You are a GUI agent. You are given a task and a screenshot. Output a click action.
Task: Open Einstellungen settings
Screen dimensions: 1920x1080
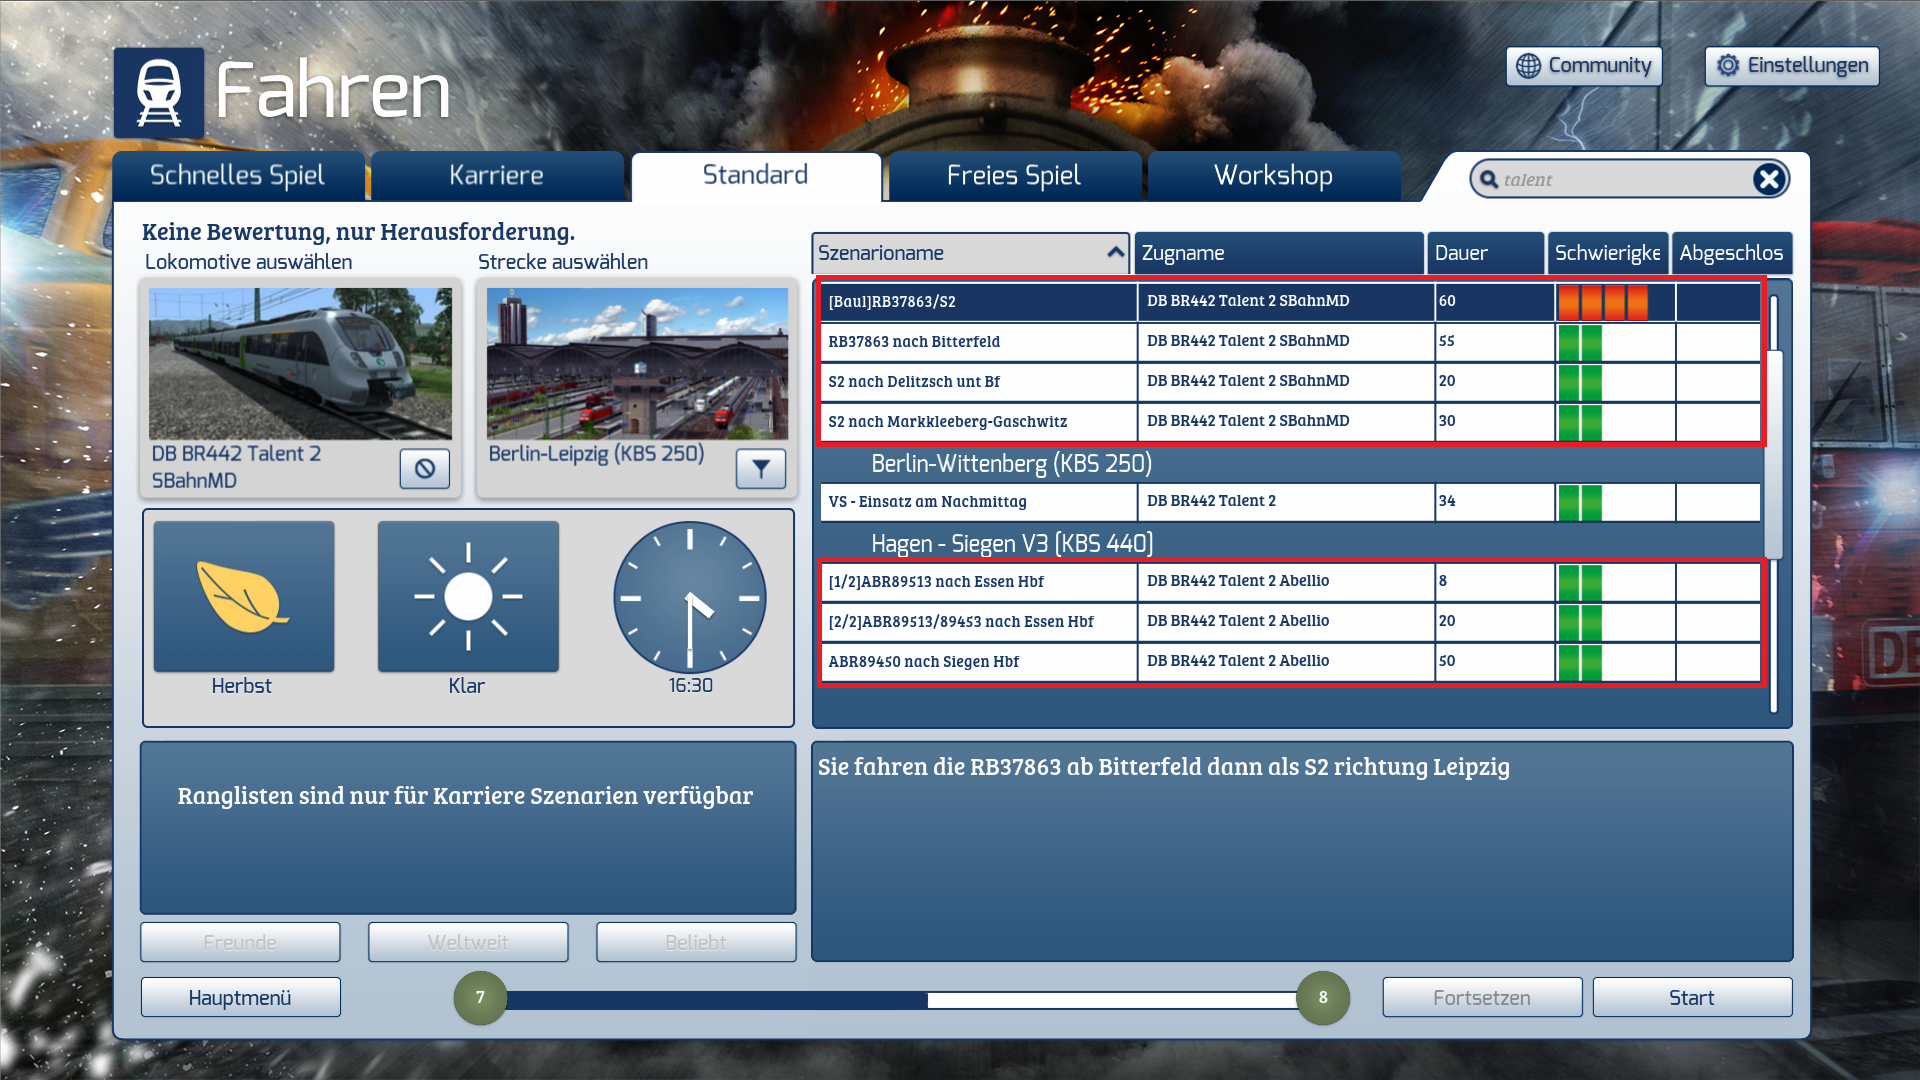pyautogui.click(x=1792, y=66)
